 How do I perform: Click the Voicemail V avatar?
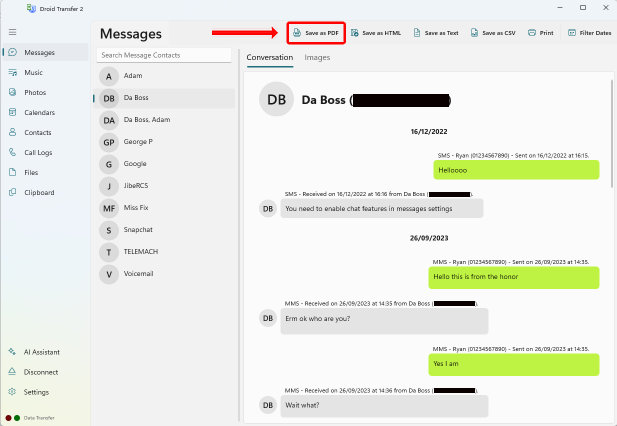coord(109,275)
